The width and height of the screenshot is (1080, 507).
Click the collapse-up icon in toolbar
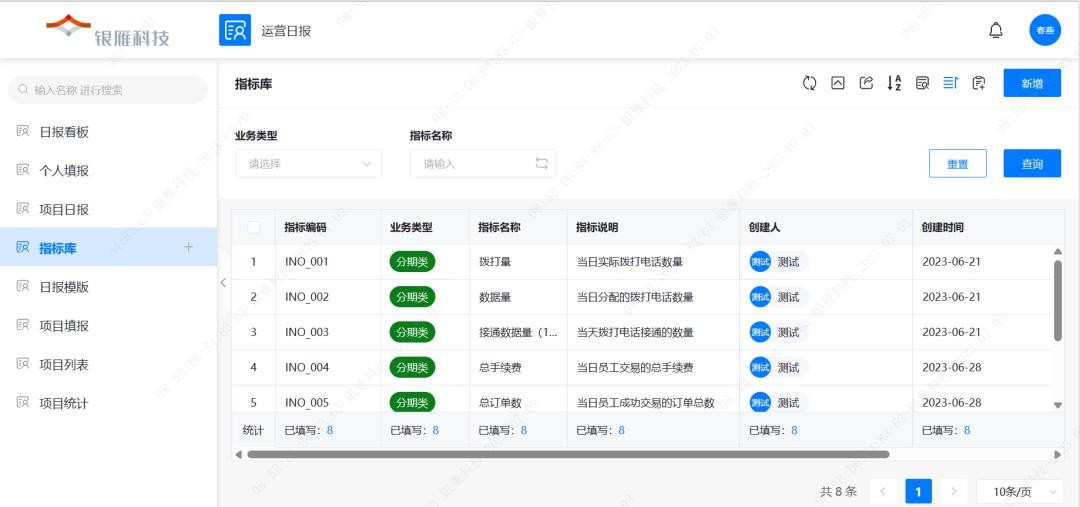838,83
